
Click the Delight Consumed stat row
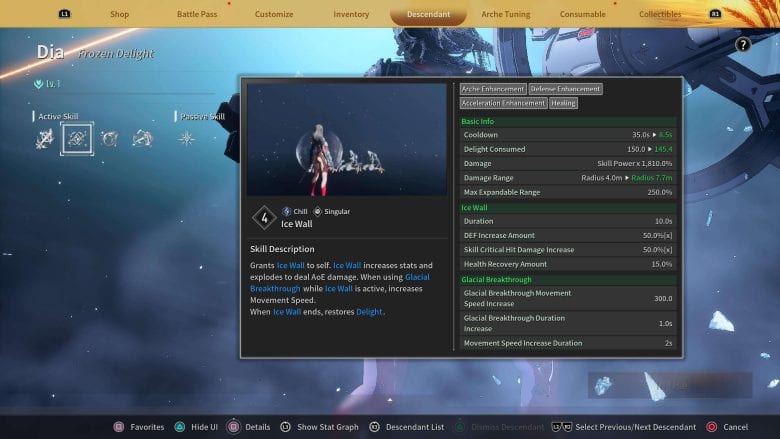point(568,149)
